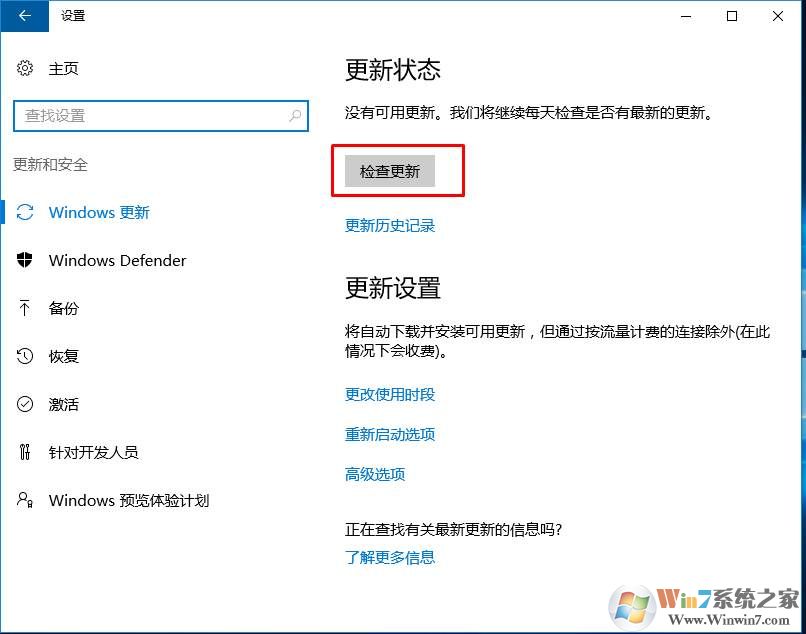Image resolution: width=806 pixels, height=634 pixels.
Task: Open the Windows 预览体验计划 section
Action: [x=129, y=500]
